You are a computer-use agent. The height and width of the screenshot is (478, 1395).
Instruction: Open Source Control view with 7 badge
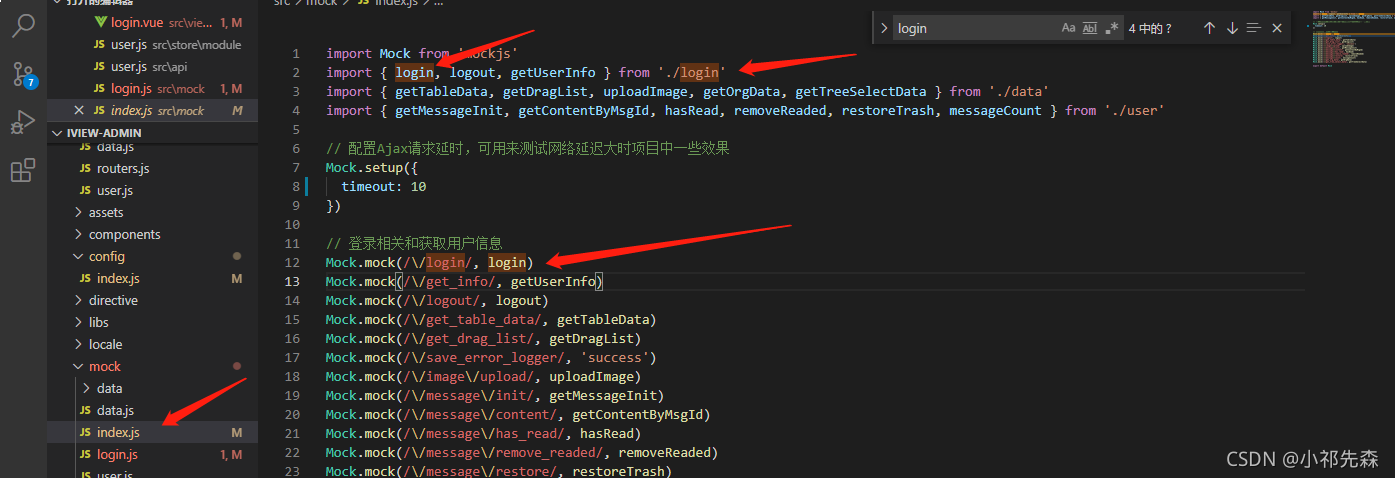(x=22, y=74)
